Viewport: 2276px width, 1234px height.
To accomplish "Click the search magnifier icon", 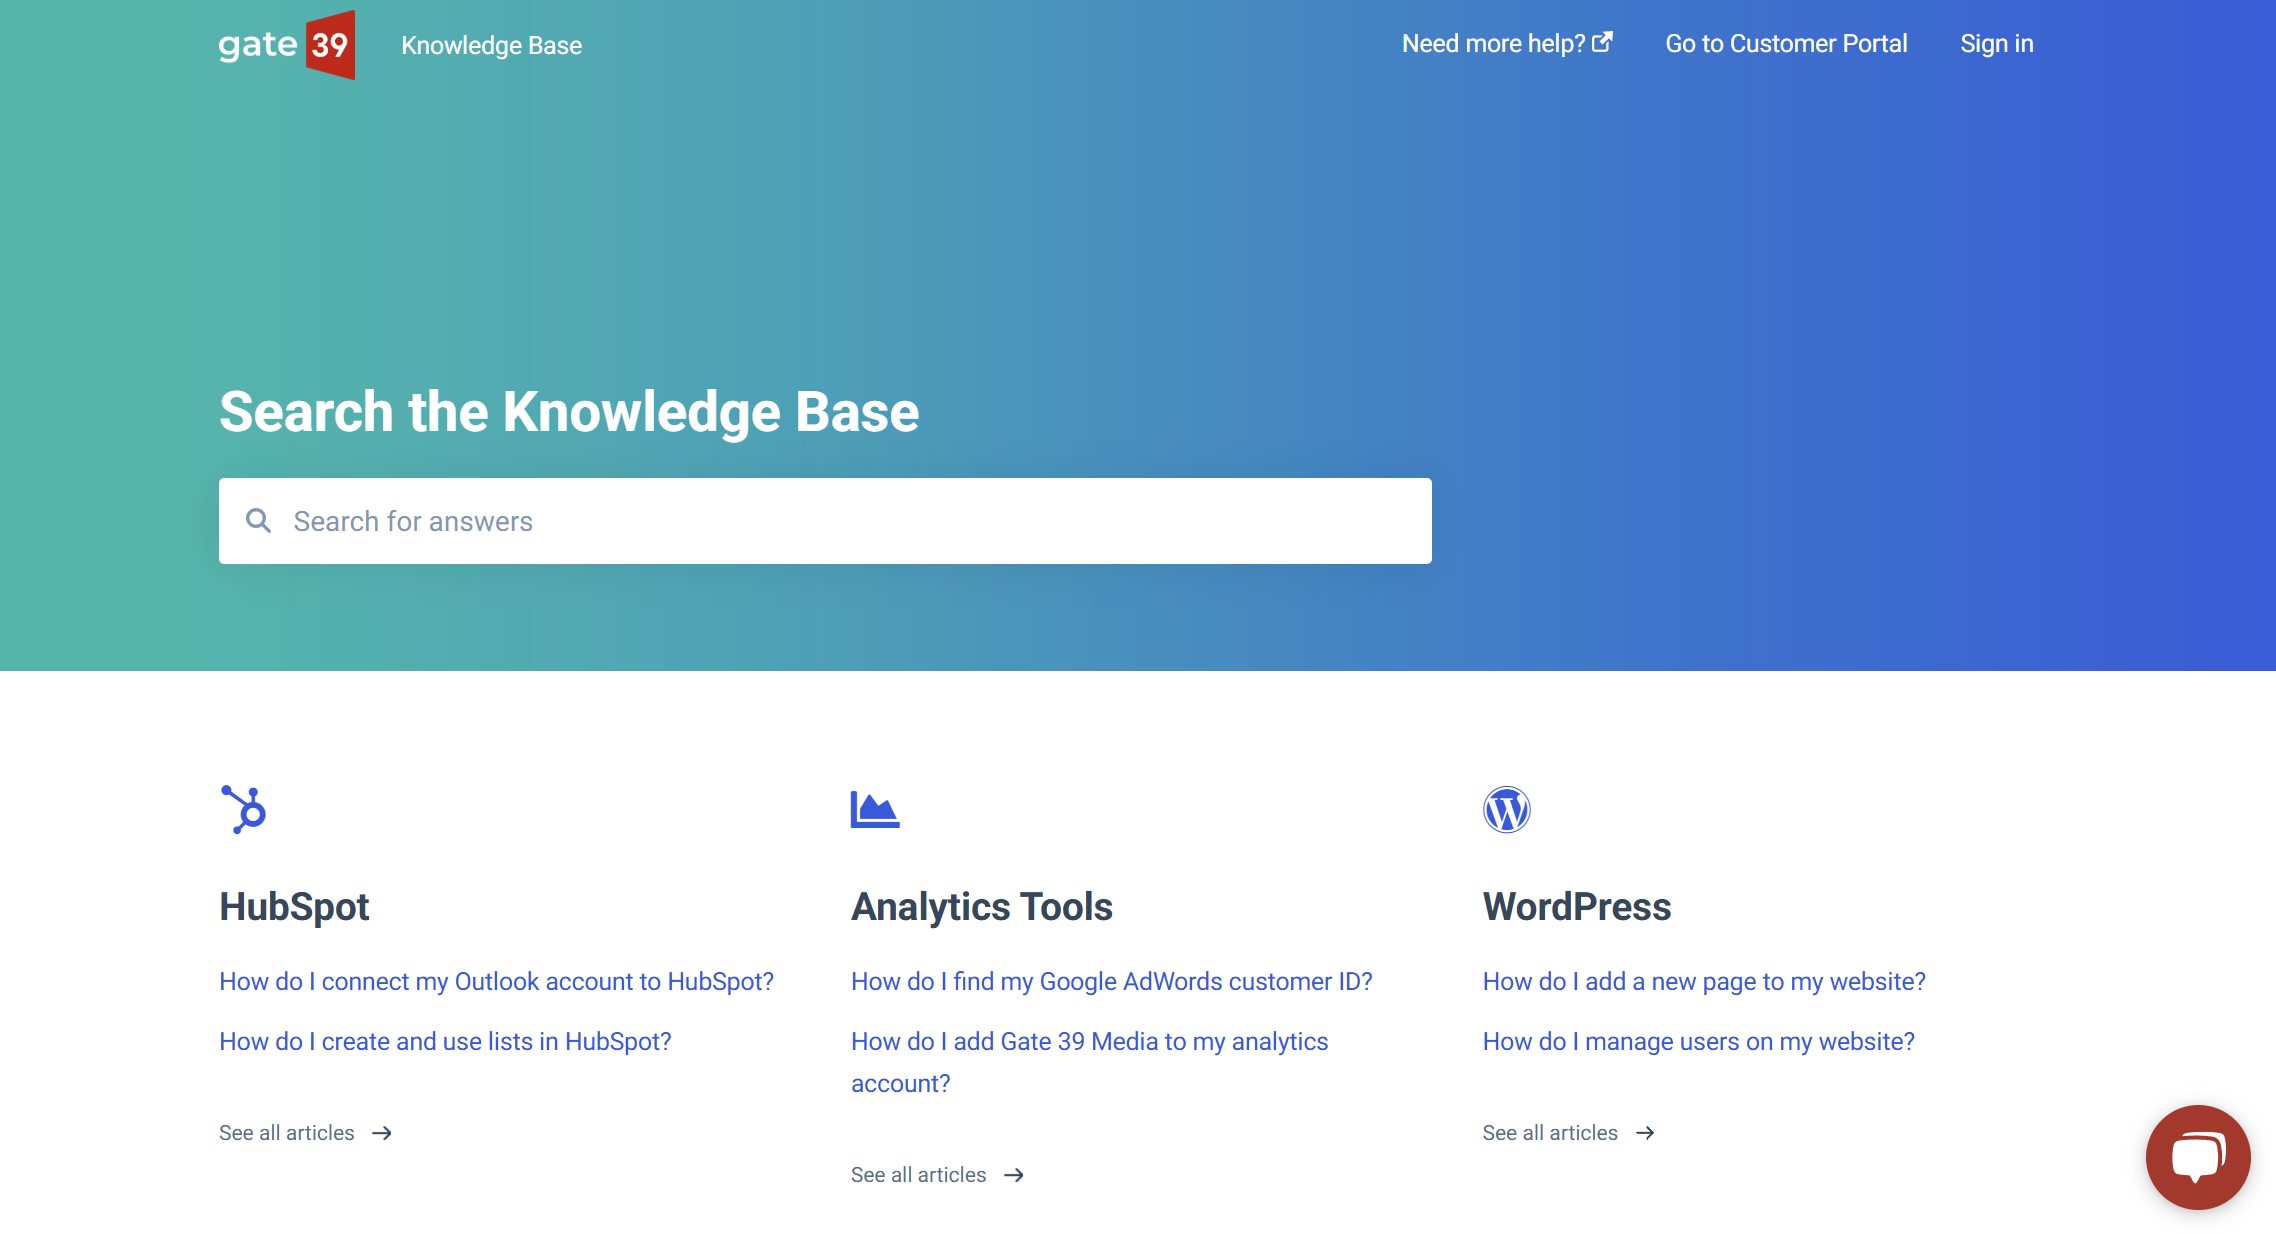I will 258,521.
